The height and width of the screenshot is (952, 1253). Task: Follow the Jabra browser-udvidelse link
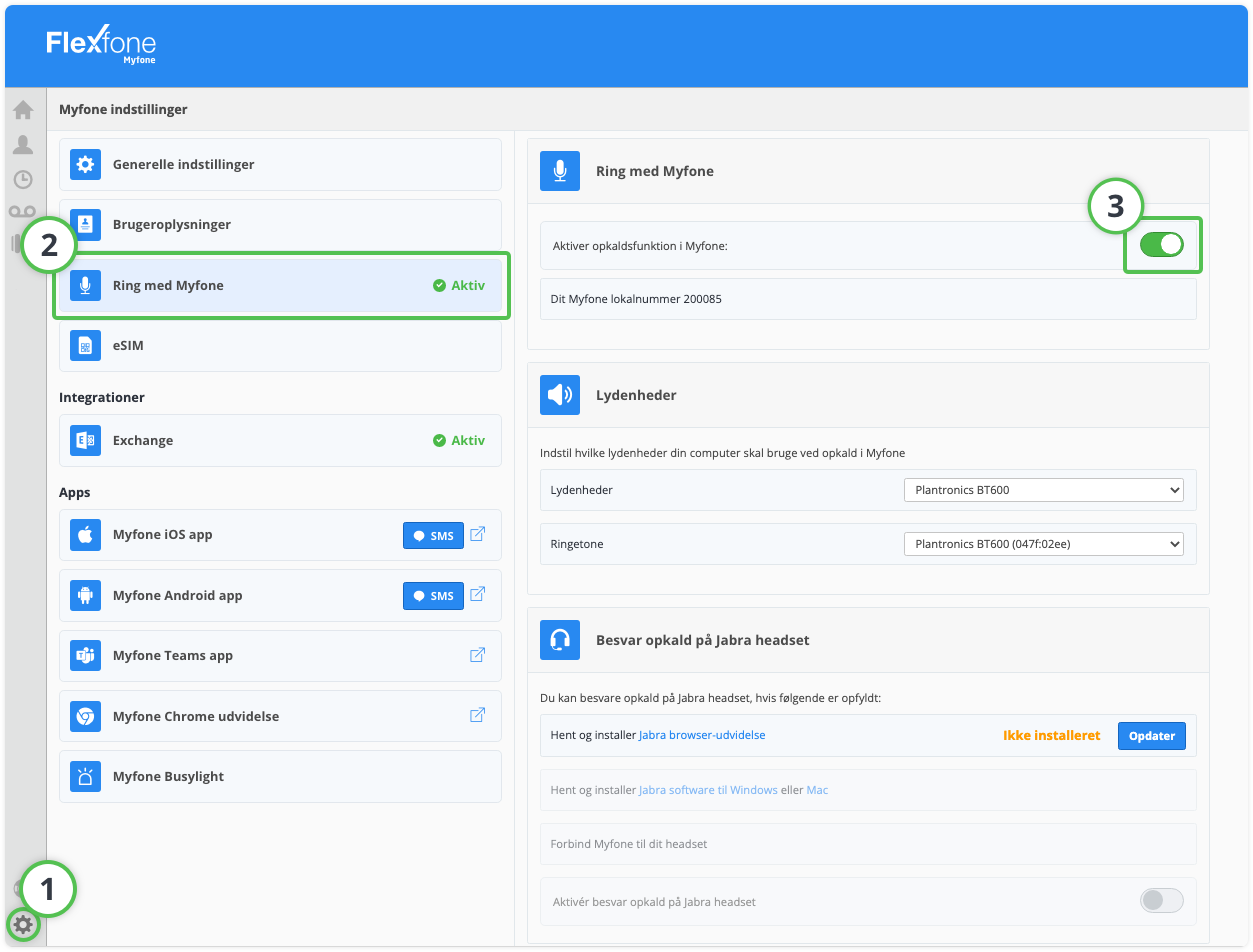coord(702,735)
